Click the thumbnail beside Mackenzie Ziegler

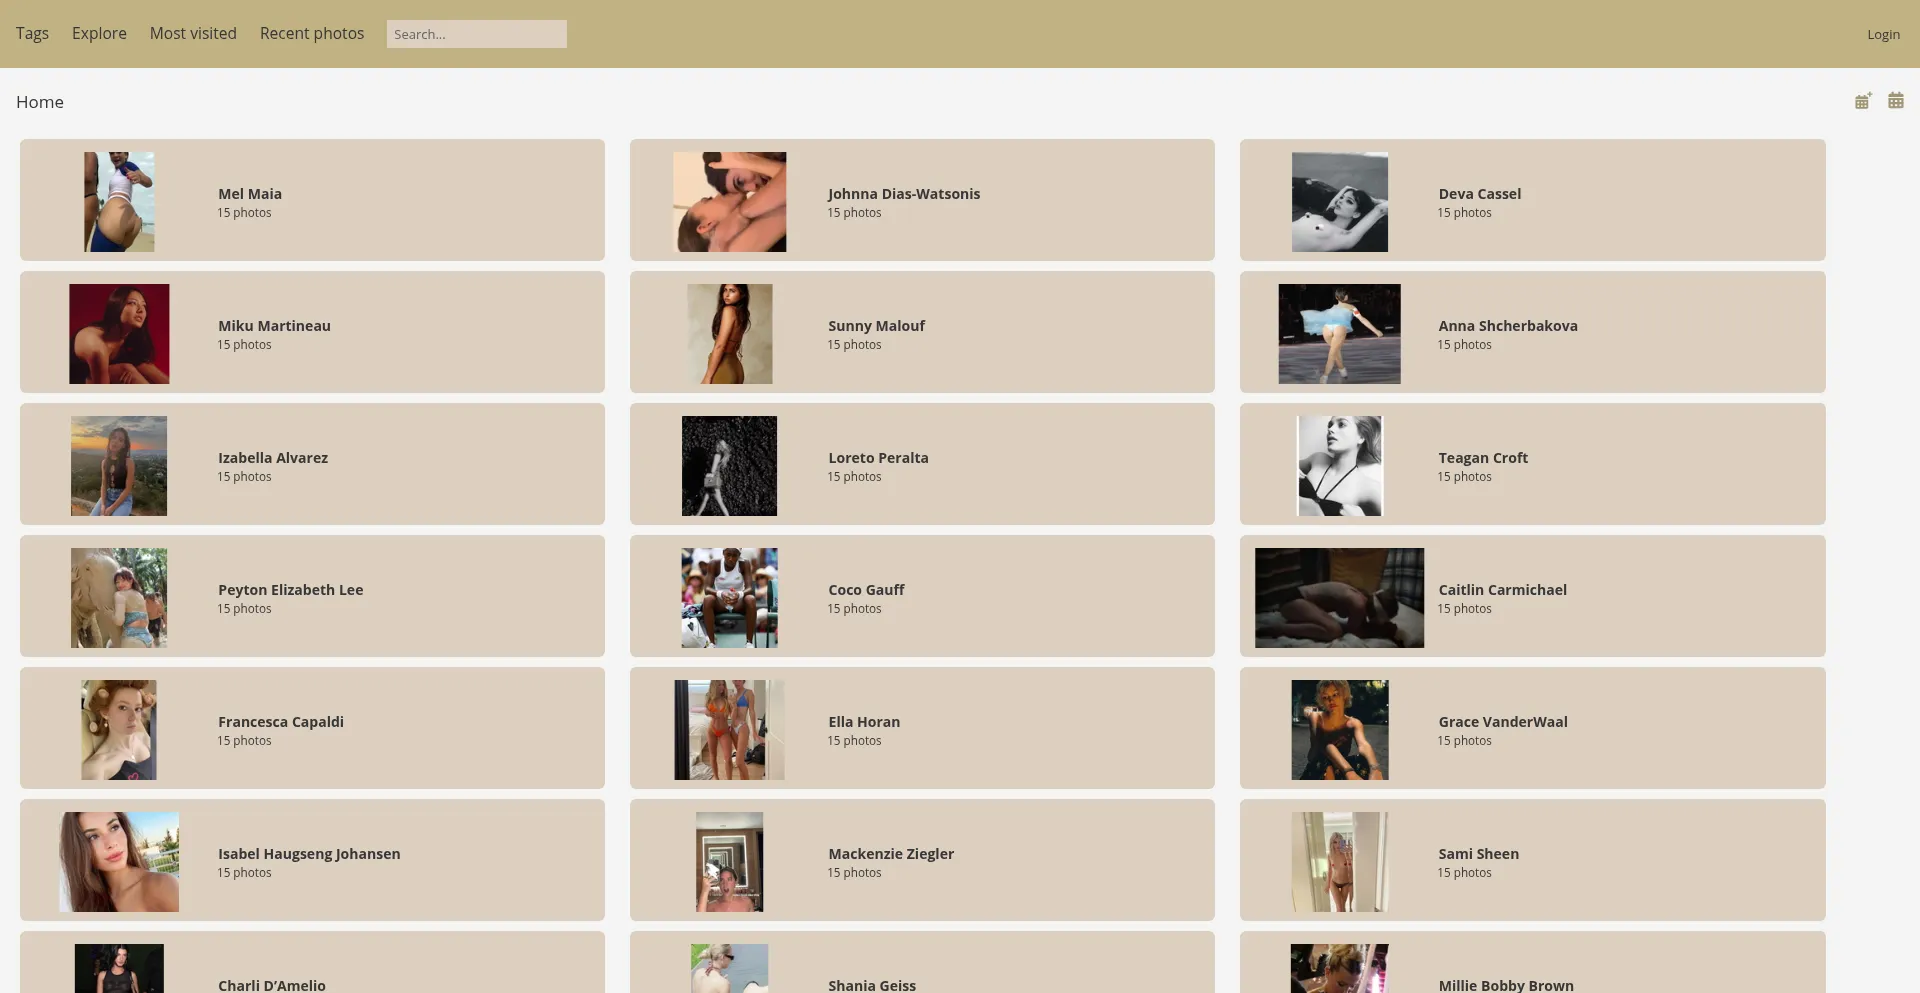coord(729,862)
